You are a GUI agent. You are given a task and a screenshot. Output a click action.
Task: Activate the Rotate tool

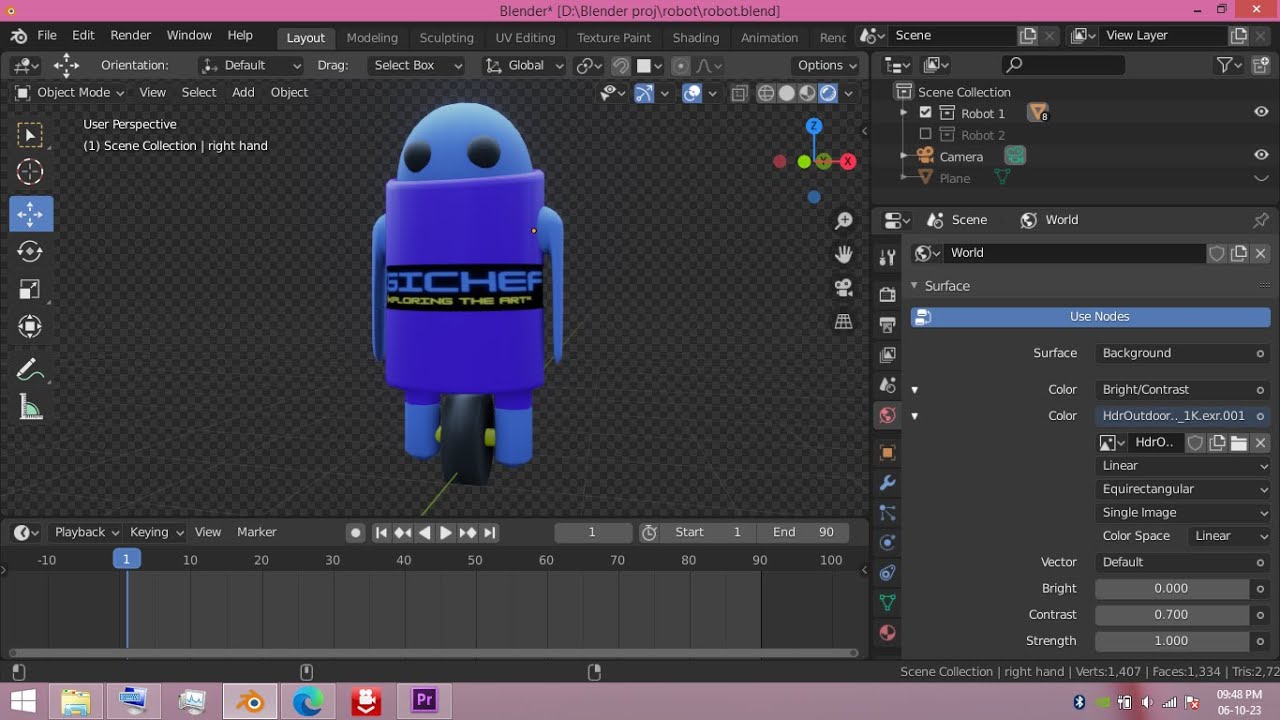[x=30, y=252]
